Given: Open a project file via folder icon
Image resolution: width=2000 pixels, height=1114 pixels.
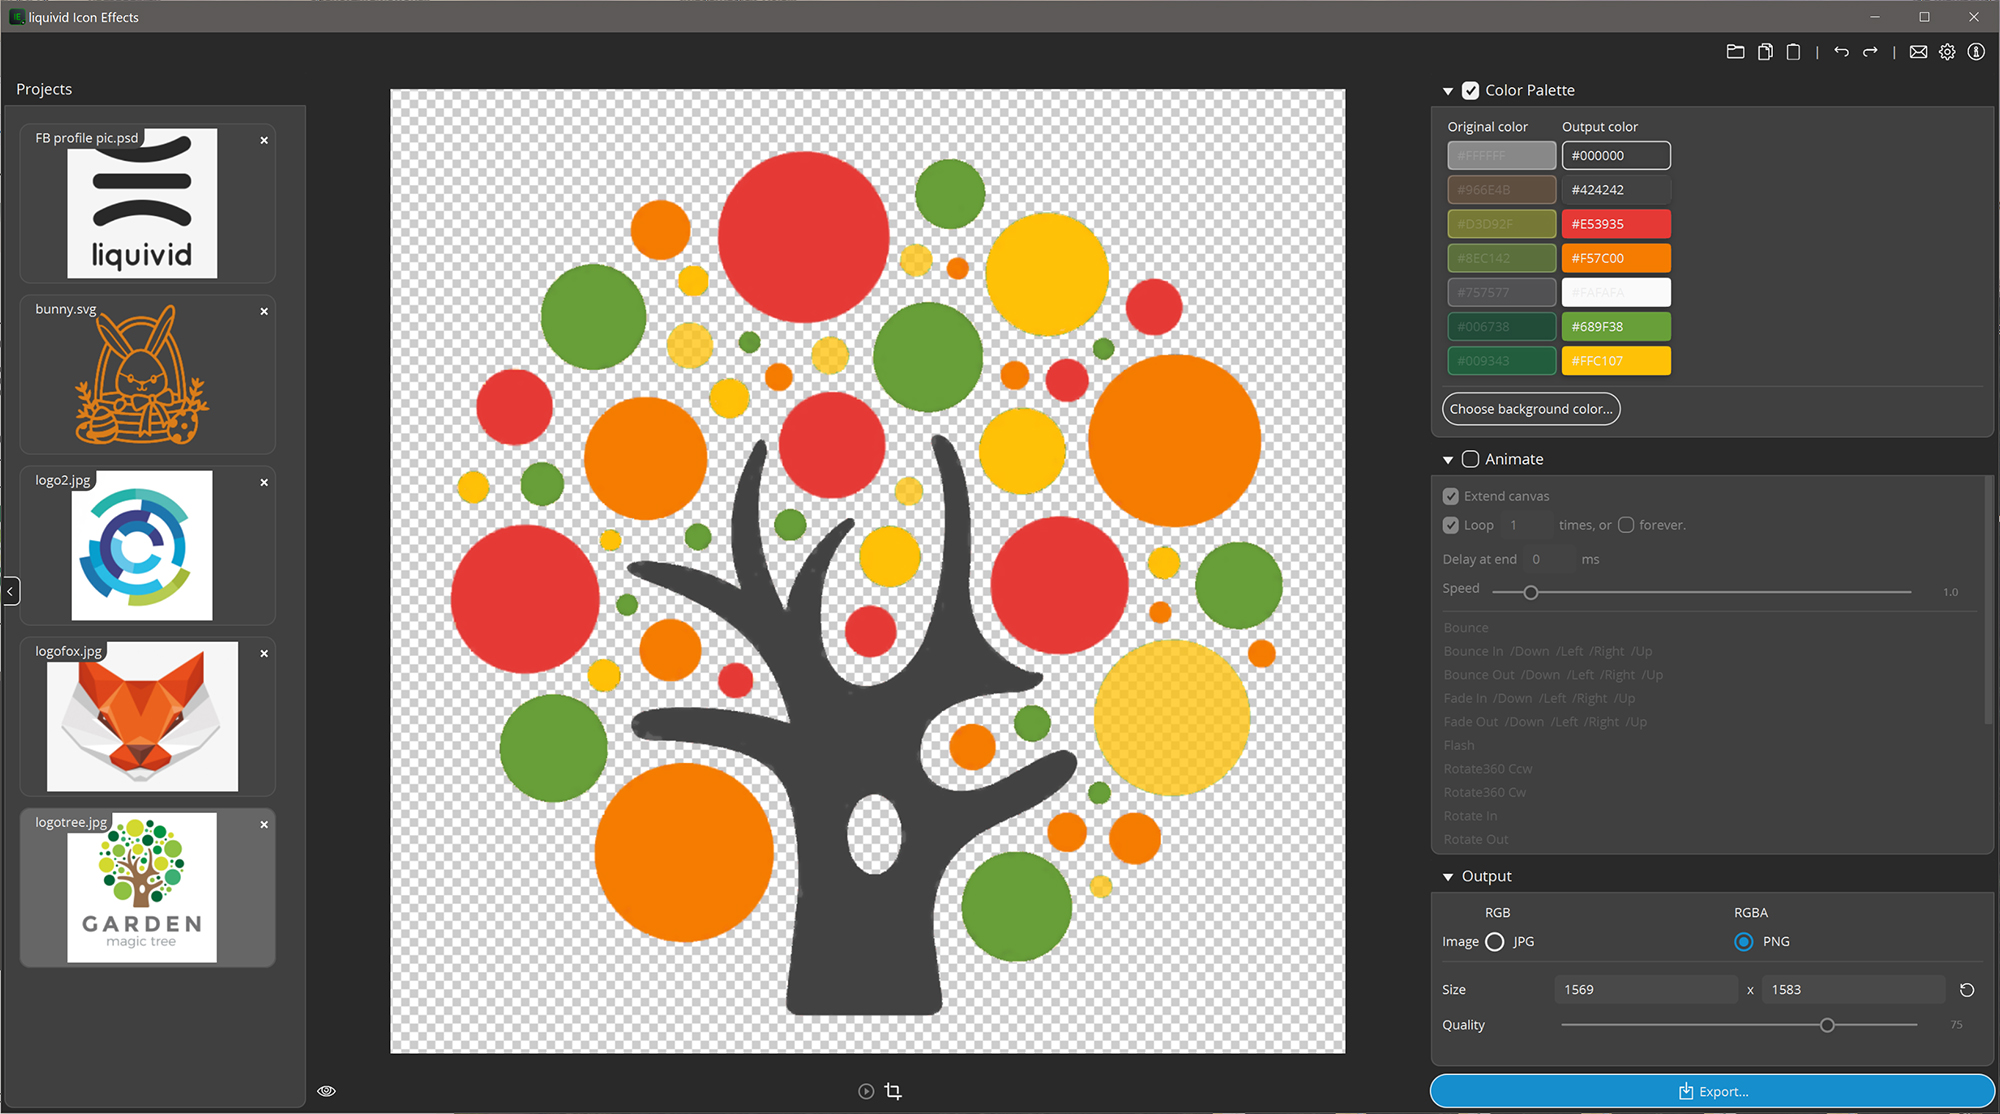Looking at the screenshot, I should [x=1735, y=51].
